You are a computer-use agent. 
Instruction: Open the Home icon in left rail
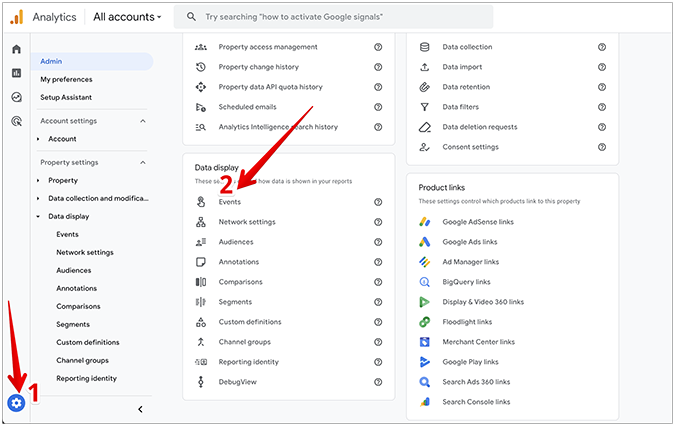click(x=16, y=49)
